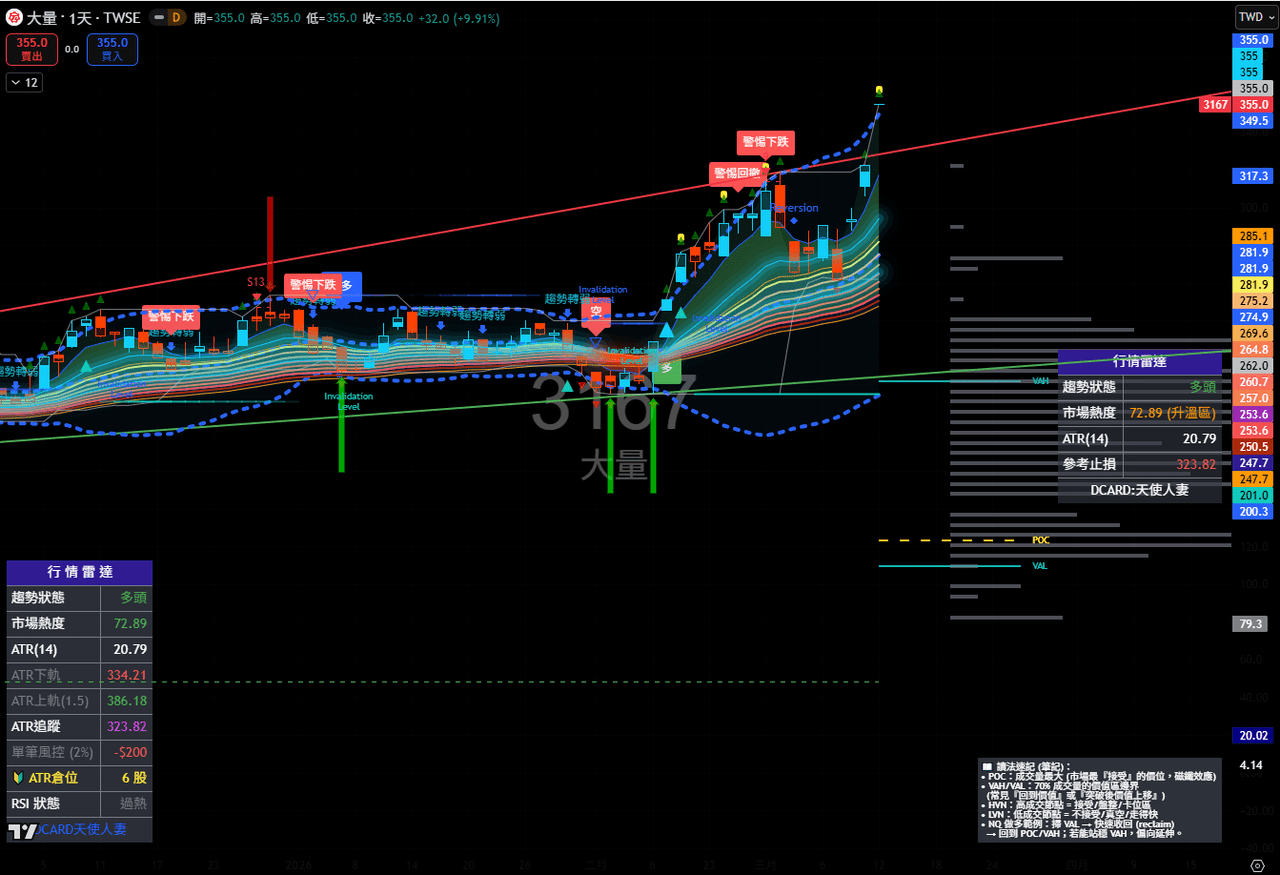Click the ATR下軌 334.21 row
The image size is (1280, 875).
coord(79,675)
